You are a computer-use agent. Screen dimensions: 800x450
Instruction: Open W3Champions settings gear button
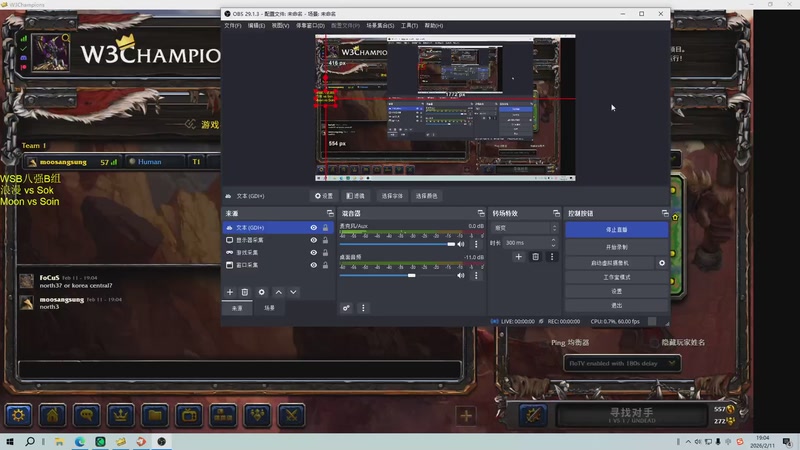click(x=18, y=415)
